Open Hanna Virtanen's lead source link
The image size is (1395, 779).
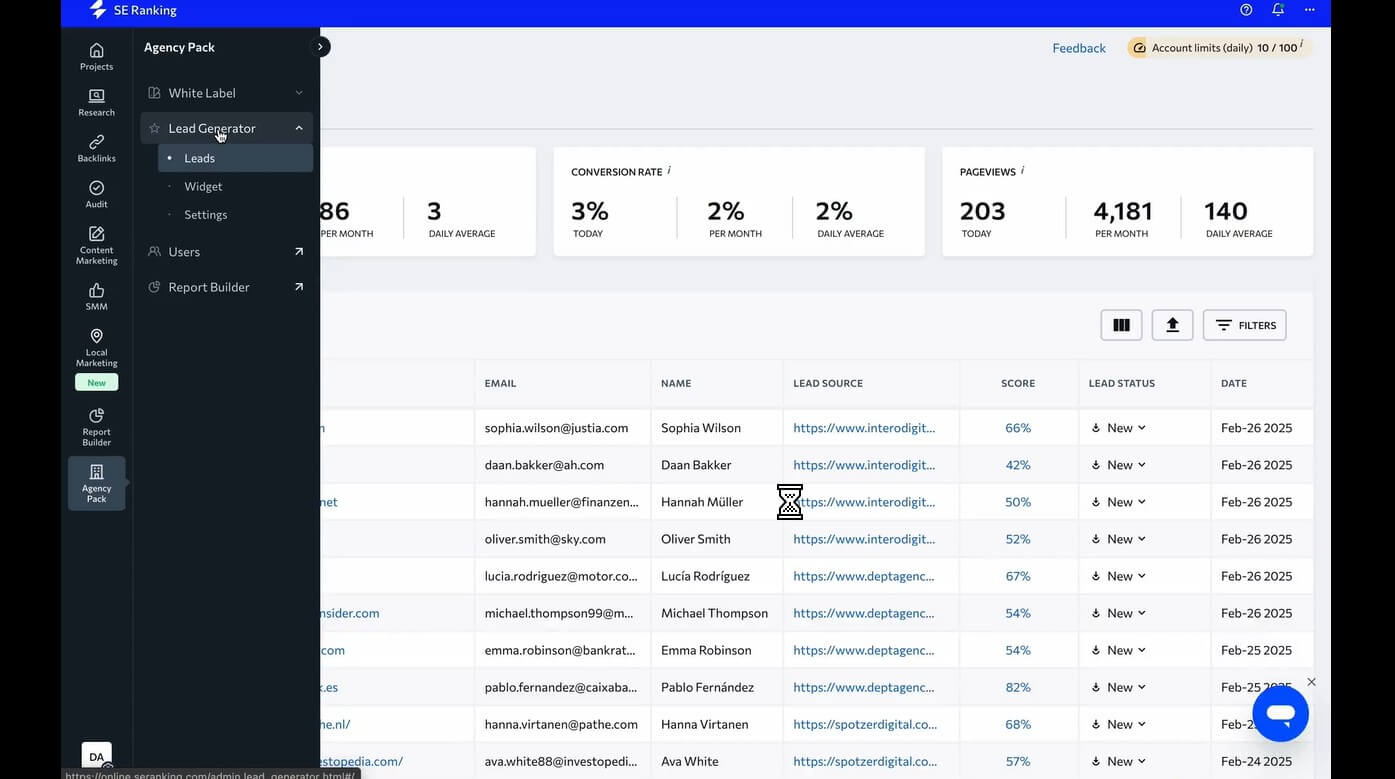click(865, 724)
